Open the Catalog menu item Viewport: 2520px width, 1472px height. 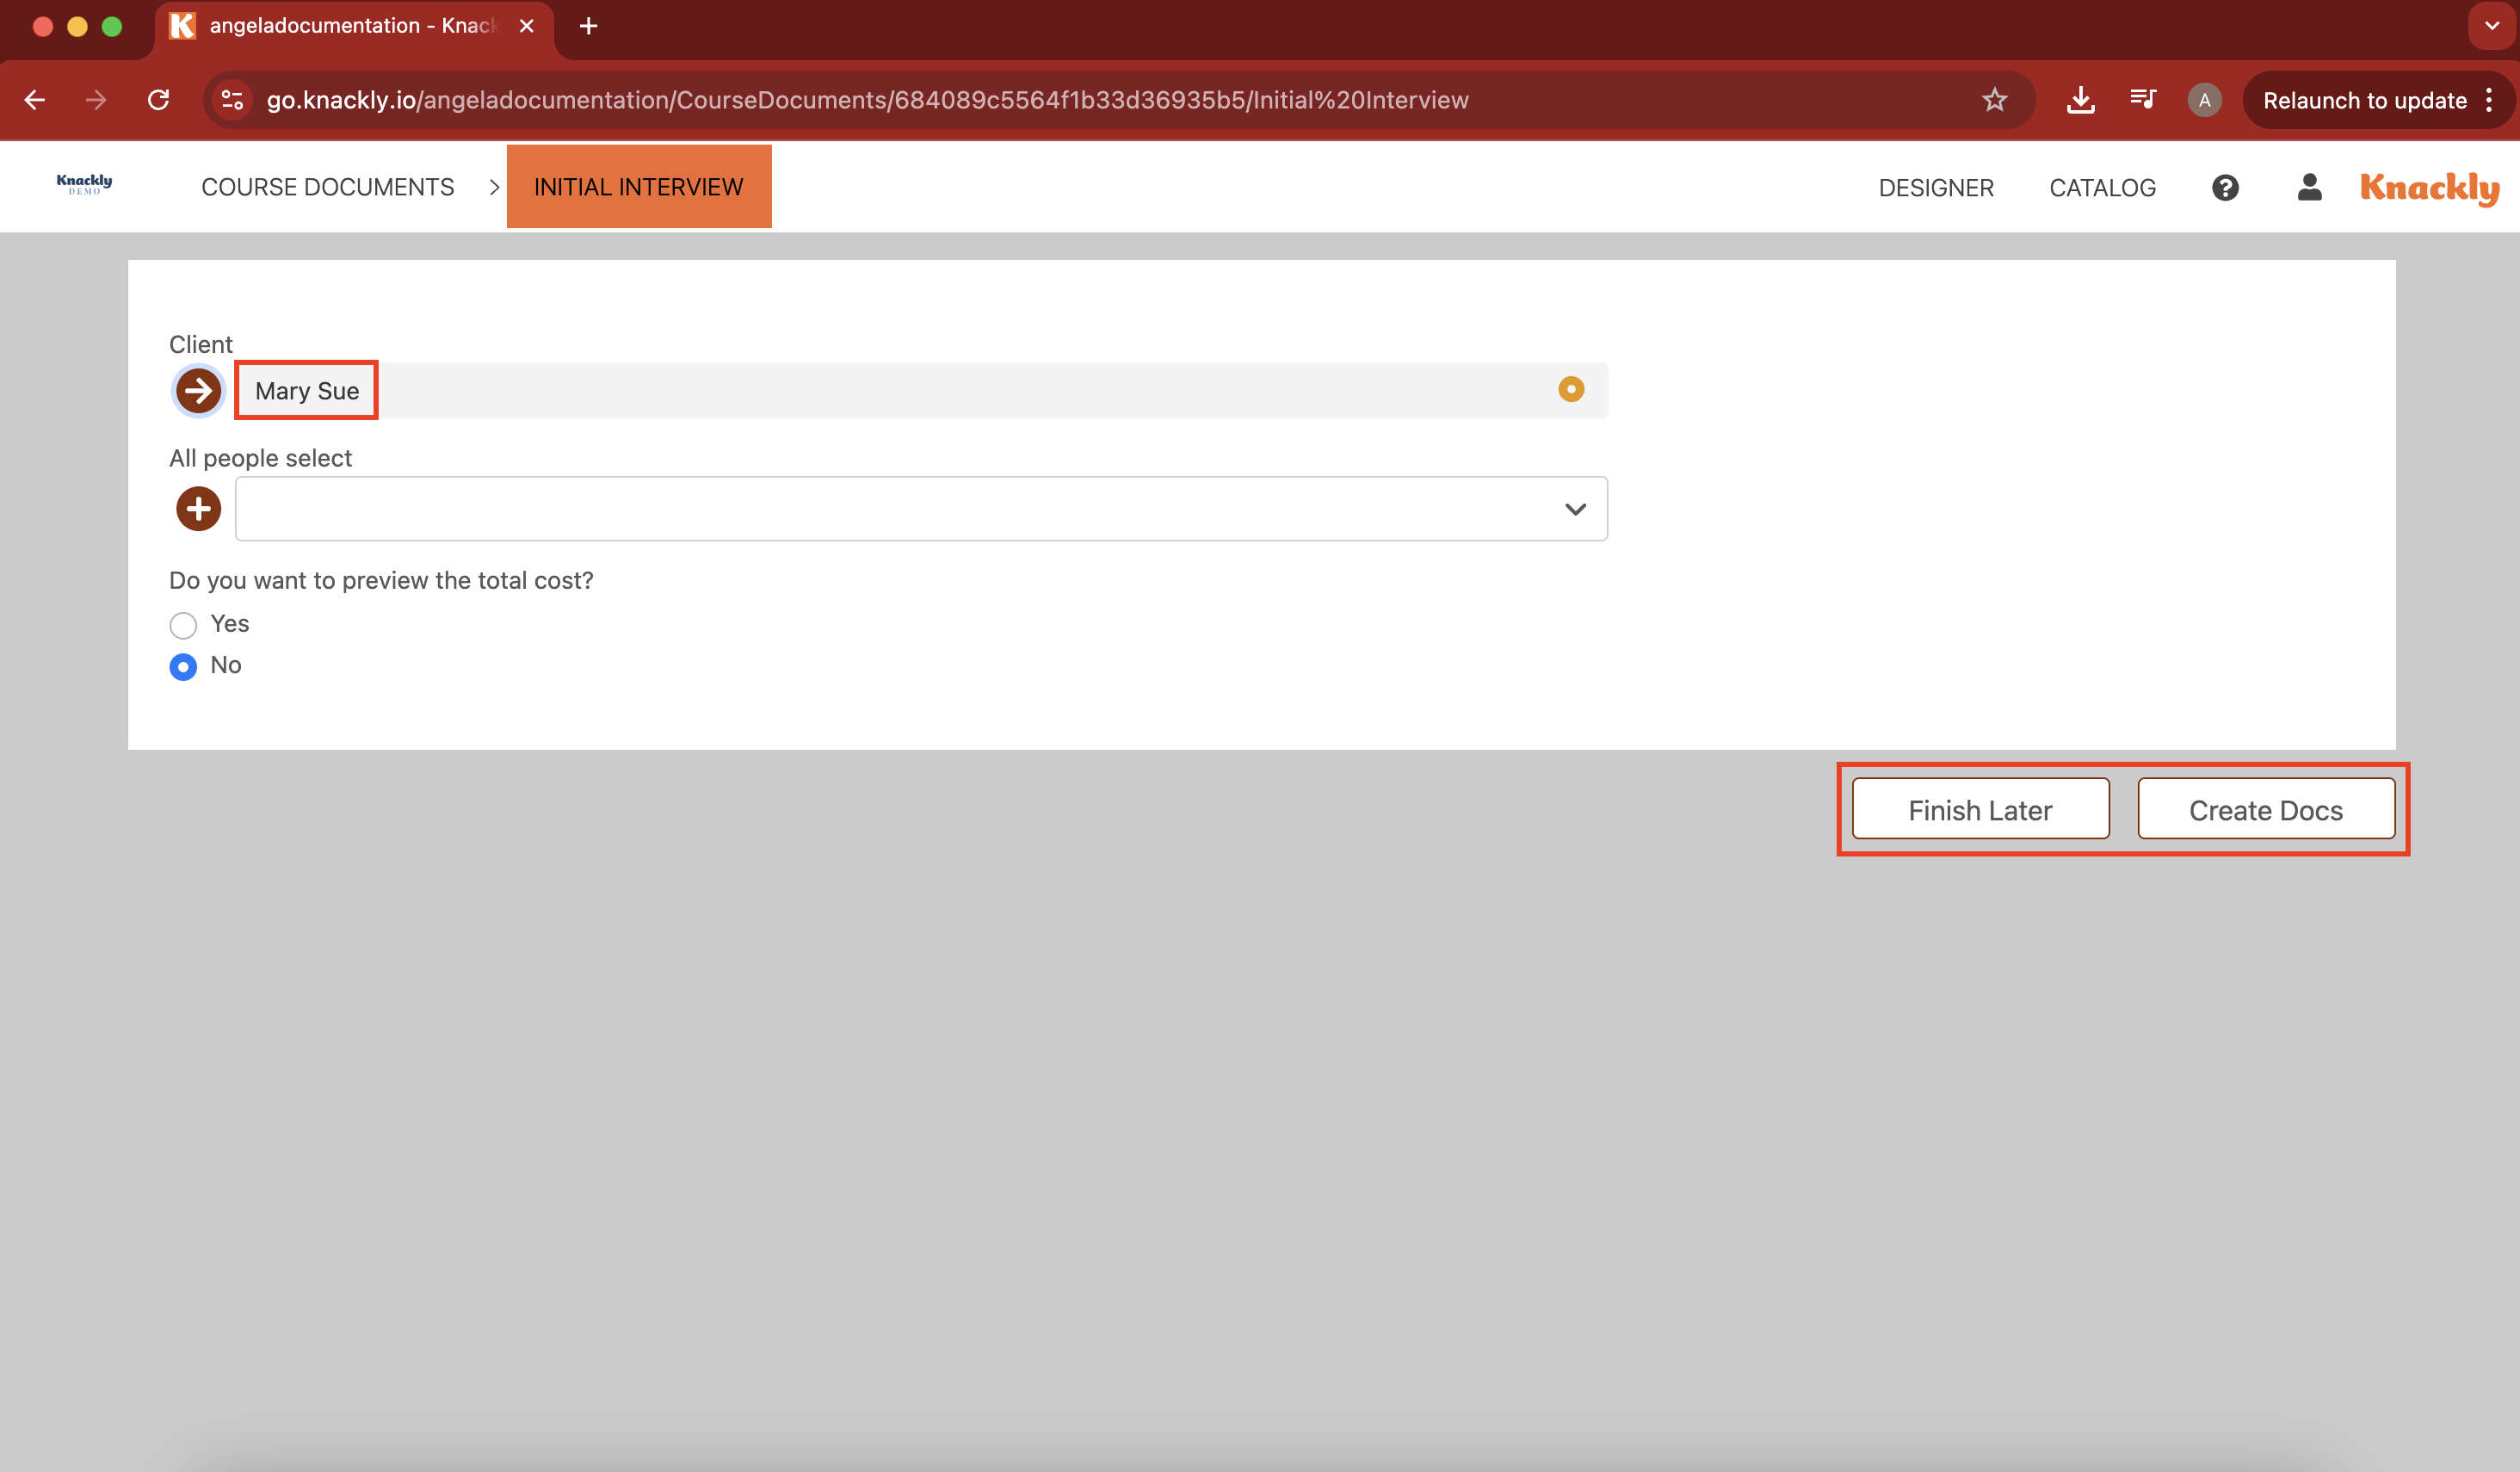click(2102, 188)
